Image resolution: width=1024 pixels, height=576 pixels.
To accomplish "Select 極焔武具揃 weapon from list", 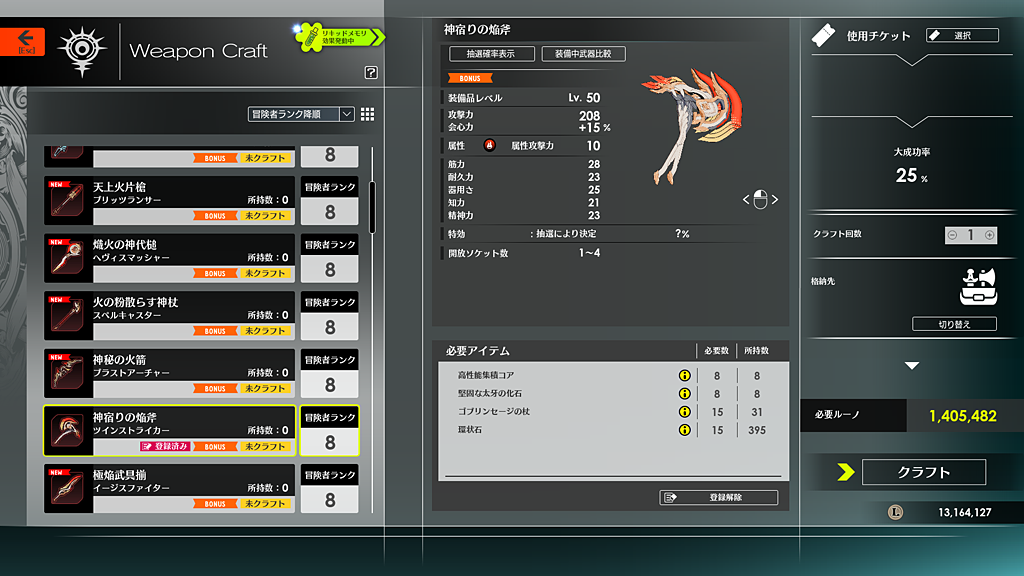I will [x=170, y=488].
